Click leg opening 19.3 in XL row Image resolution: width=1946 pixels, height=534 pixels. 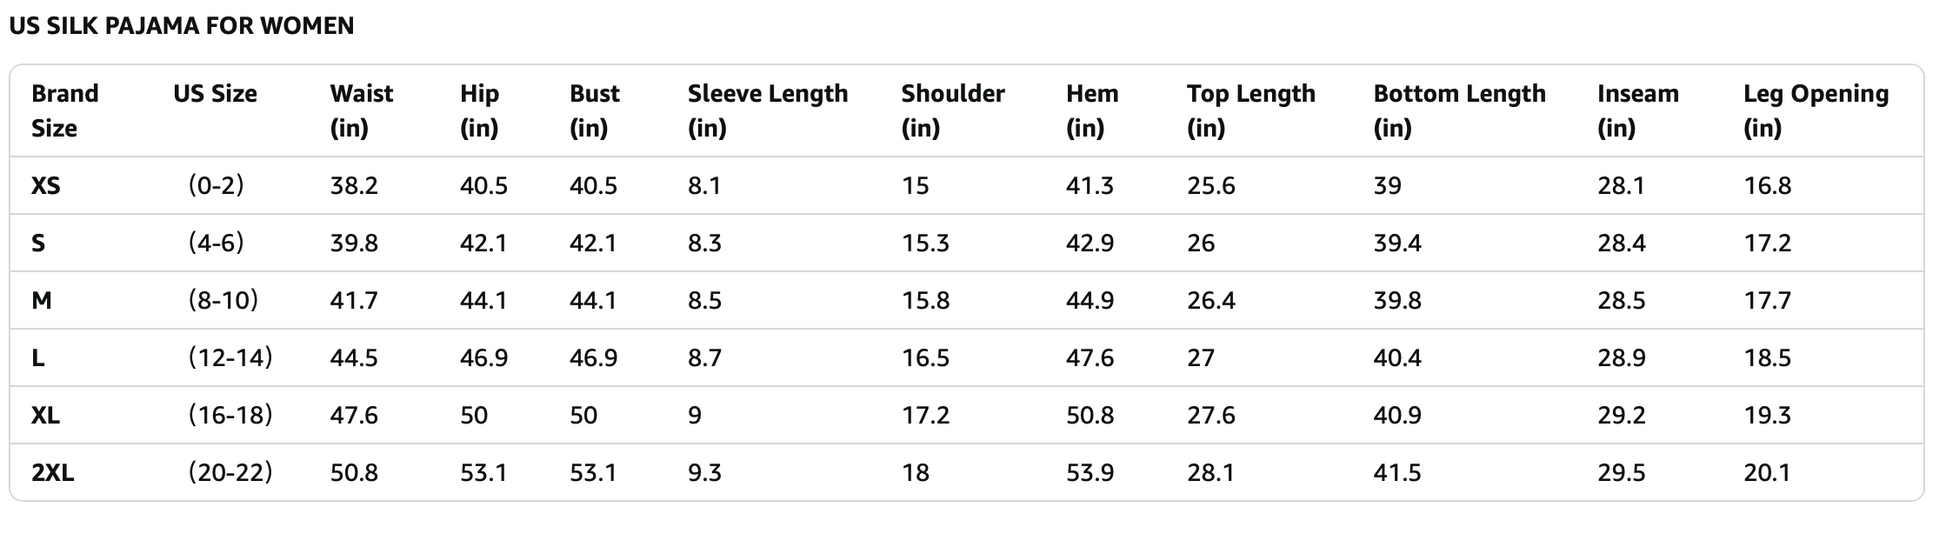click(1767, 415)
